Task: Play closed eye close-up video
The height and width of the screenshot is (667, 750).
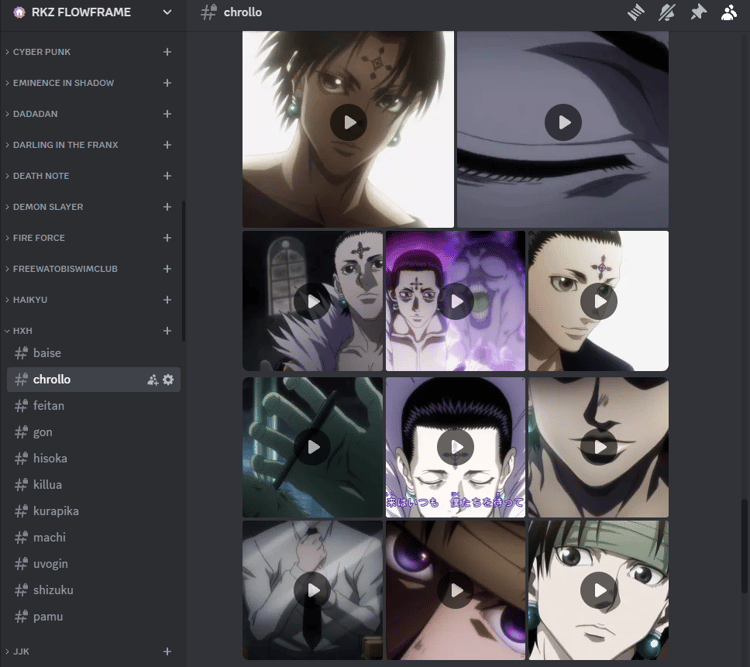Action: point(563,122)
